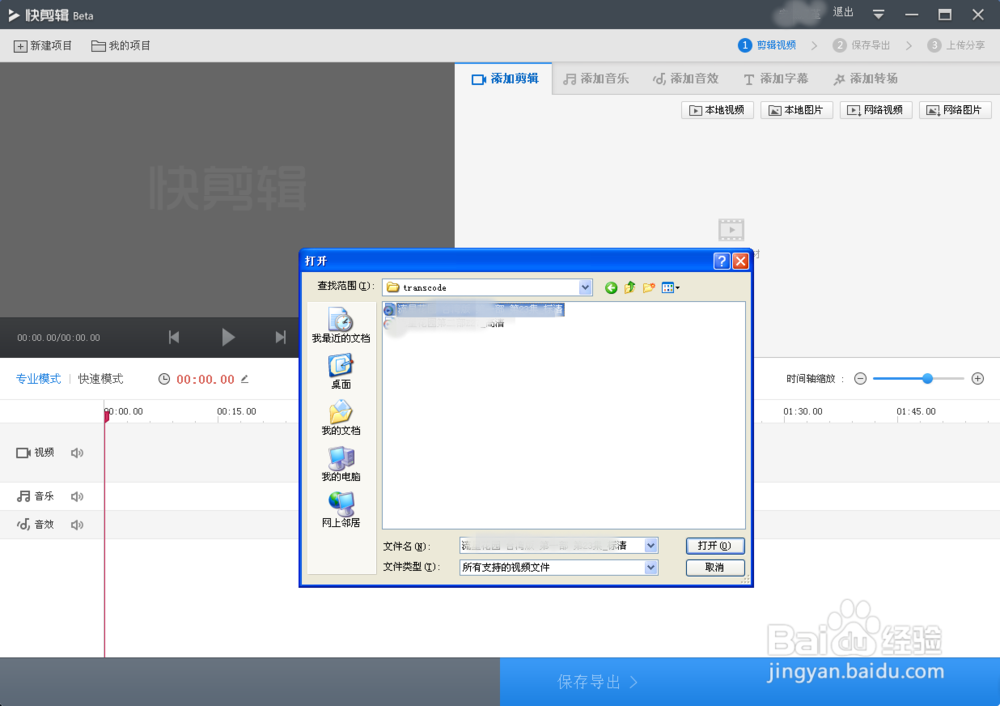Mute the 视频 track speaker
The width and height of the screenshot is (1000, 706).
[x=77, y=453]
